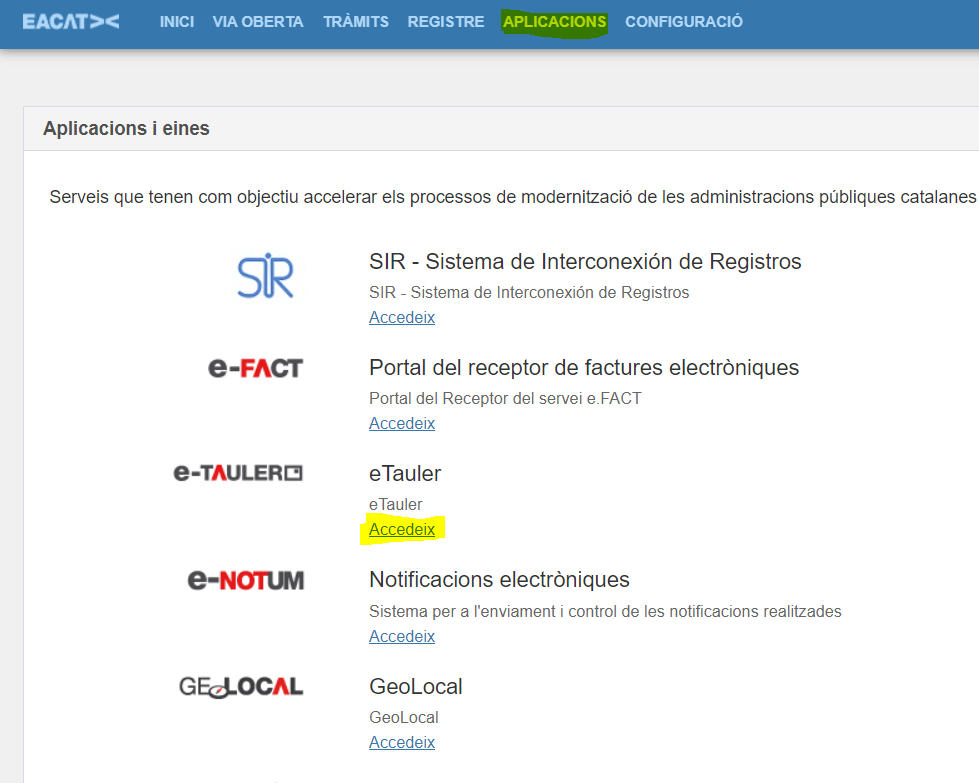Image resolution: width=979 pixels, height=783 pixels.
Task: Click the EACAT logo
Action: (x=71, y=22)
